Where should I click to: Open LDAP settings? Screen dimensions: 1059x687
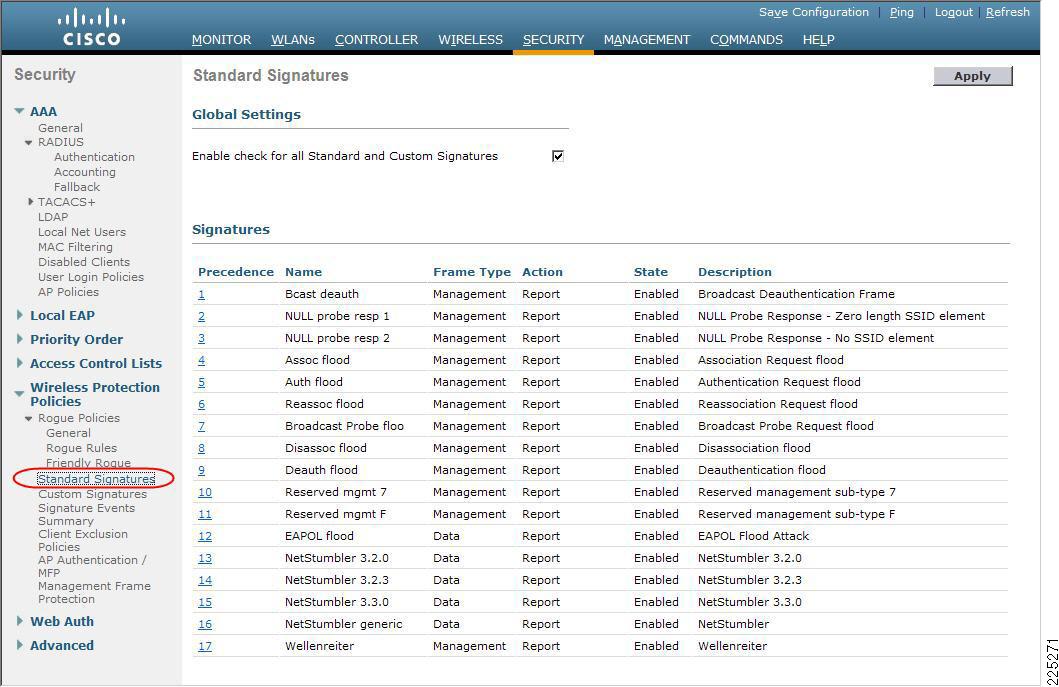pos(53,217)
